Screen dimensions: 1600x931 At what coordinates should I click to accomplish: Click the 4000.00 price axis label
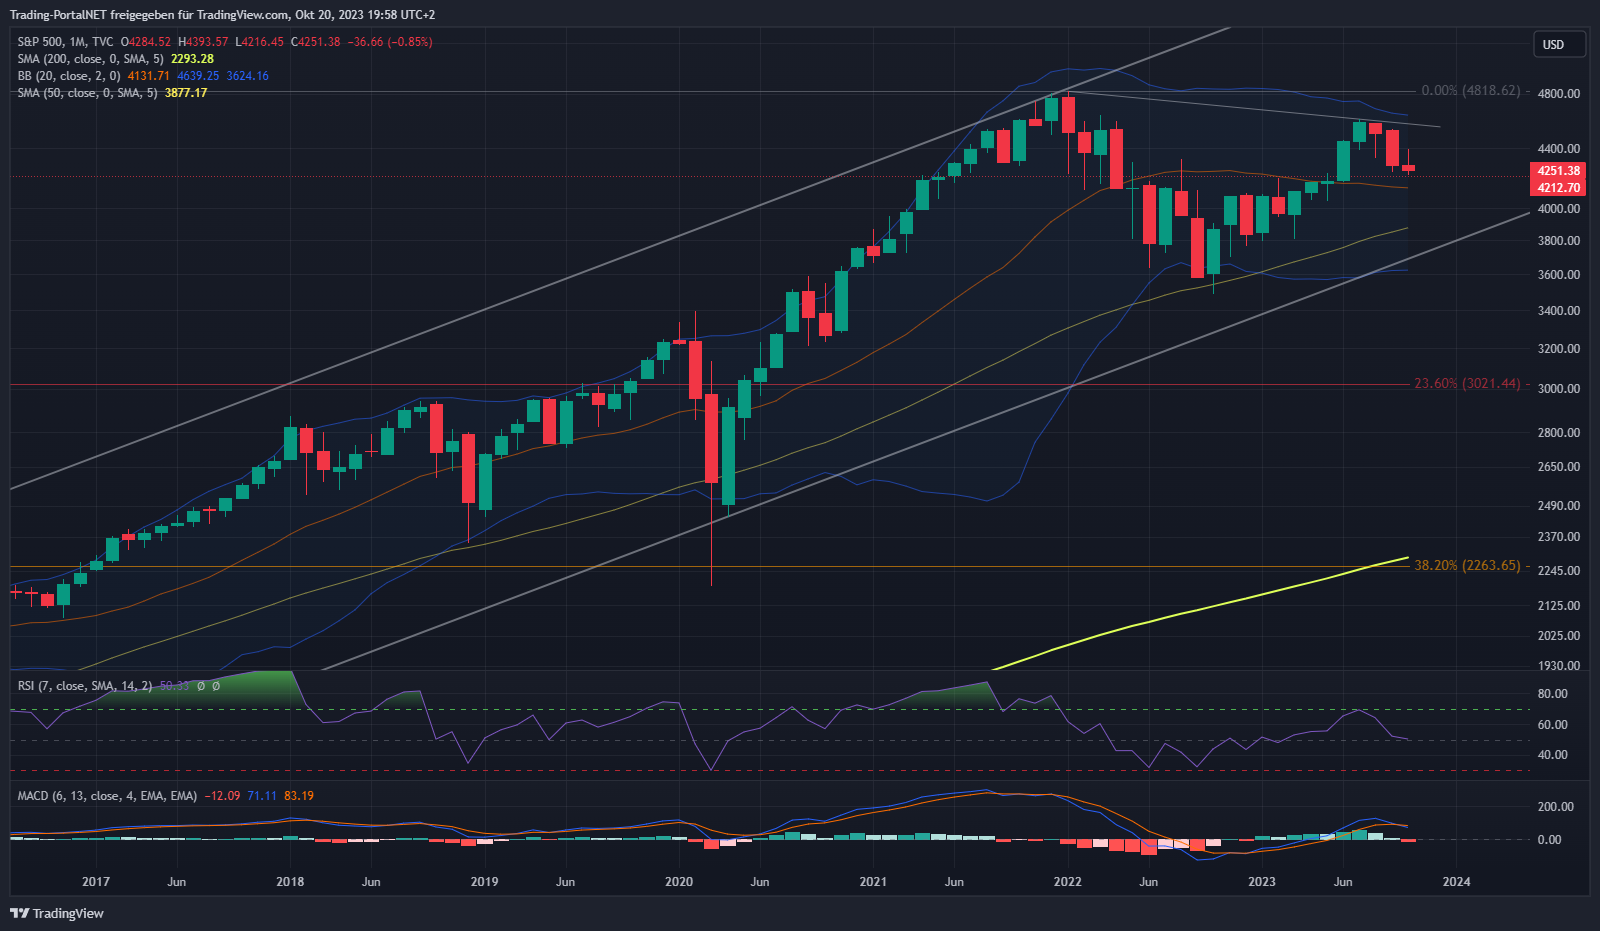click(x=1559, y=209)
